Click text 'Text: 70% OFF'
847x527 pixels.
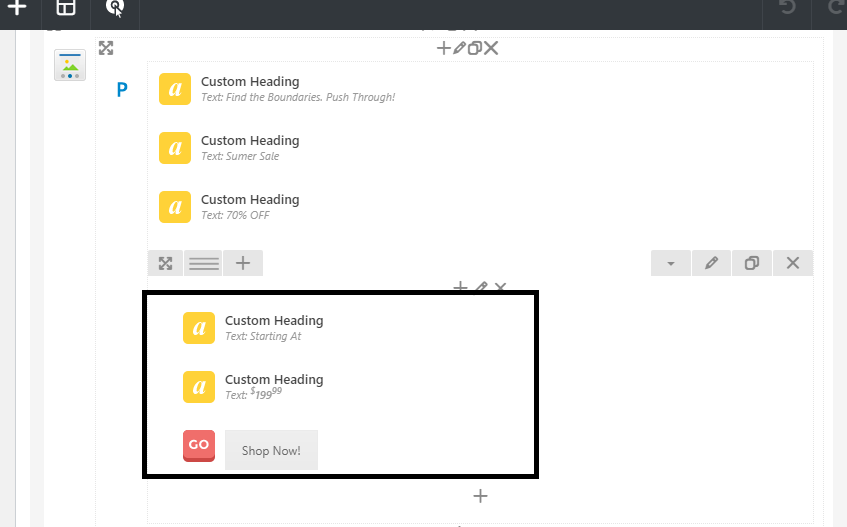point(235,215)
